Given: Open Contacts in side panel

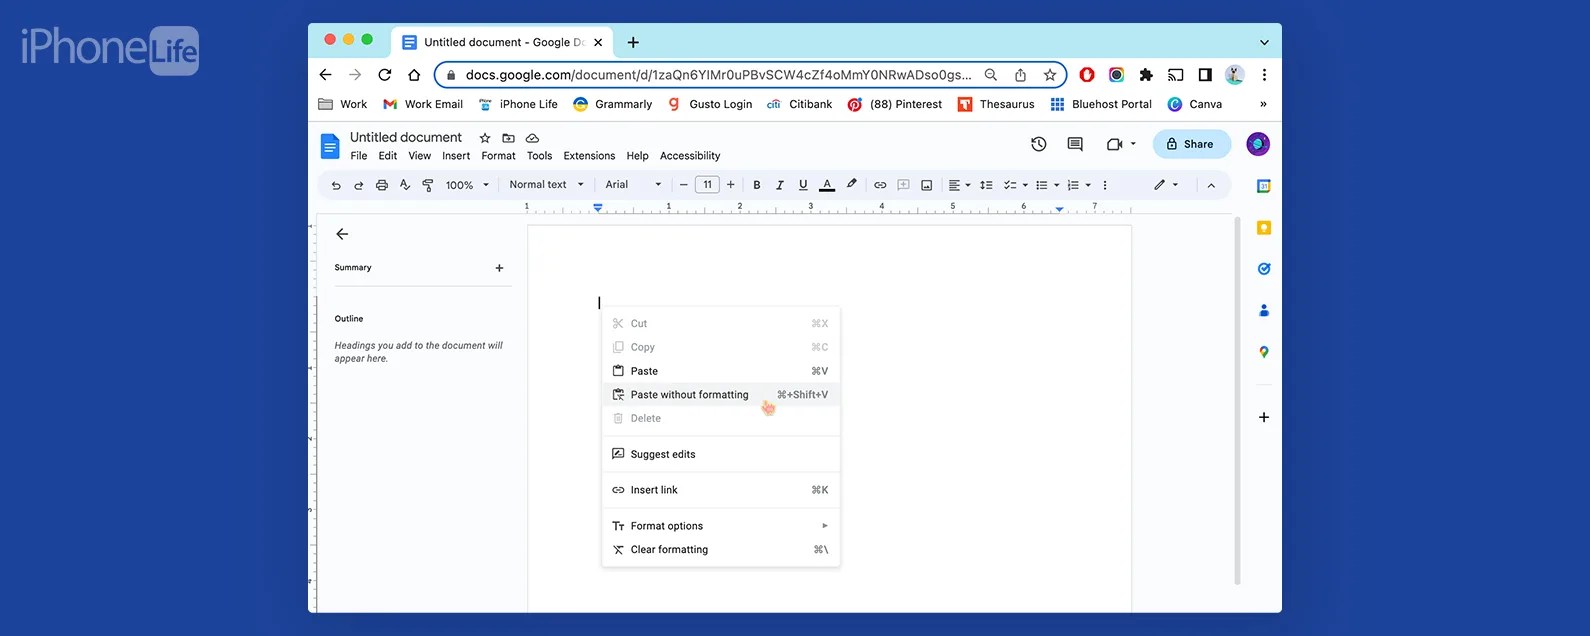Looking at the screenshot, I should click(x=1264, y=311).
